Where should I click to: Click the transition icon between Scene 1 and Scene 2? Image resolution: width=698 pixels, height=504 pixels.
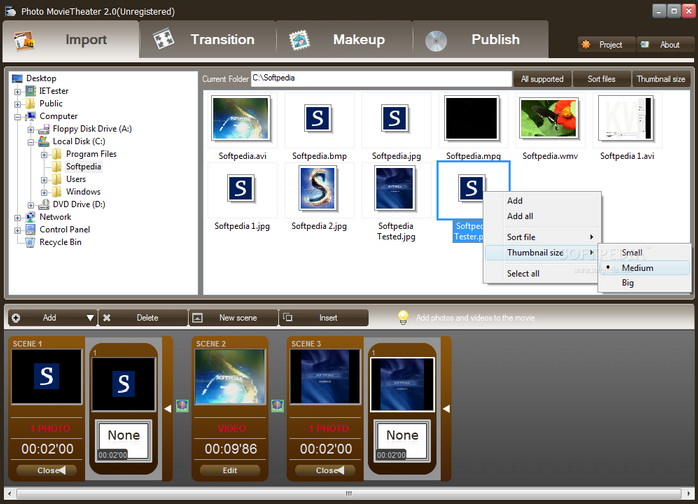(181, 405)
